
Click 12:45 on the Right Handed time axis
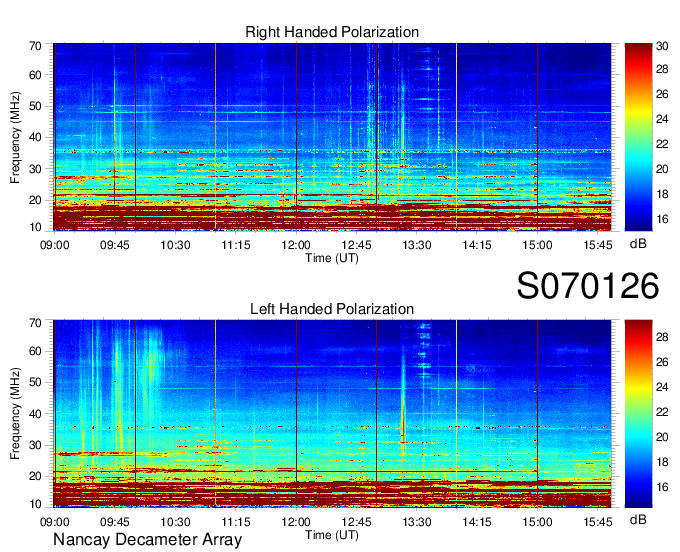tap(356, 245)
